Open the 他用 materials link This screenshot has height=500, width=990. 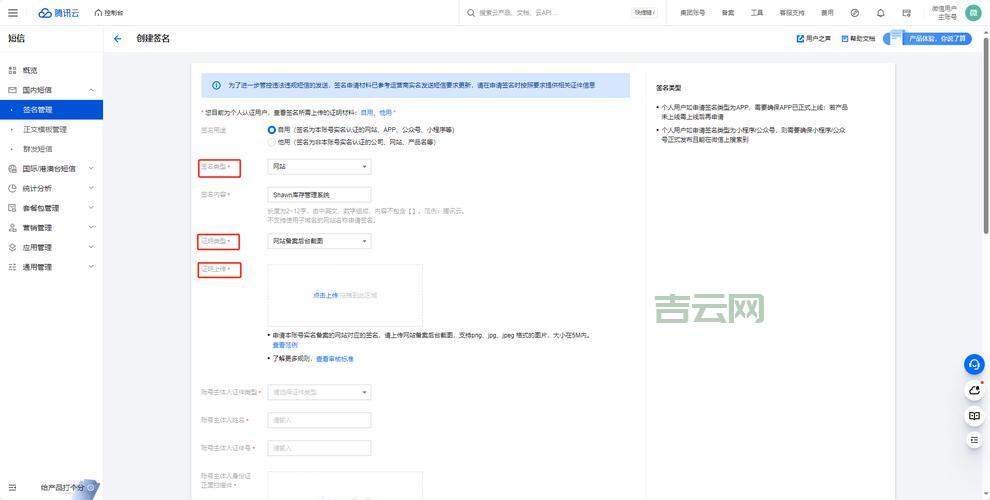click(385, 112)
